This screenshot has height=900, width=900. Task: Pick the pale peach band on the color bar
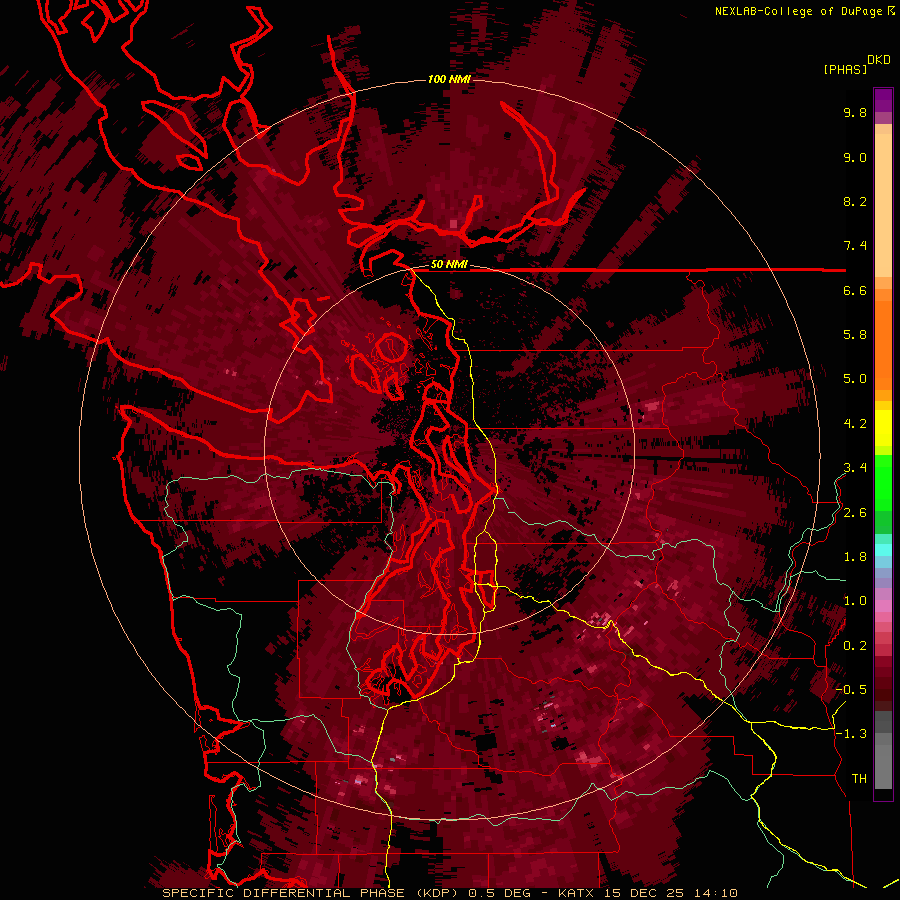click(x=883, y=205)
